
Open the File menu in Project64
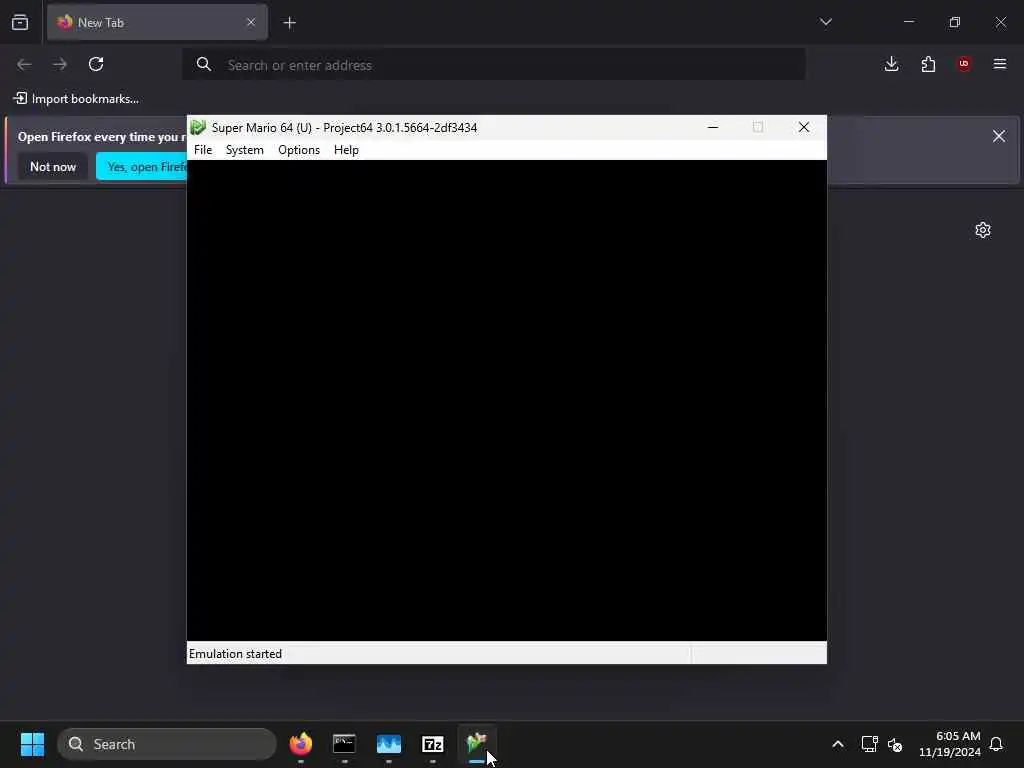202,150
